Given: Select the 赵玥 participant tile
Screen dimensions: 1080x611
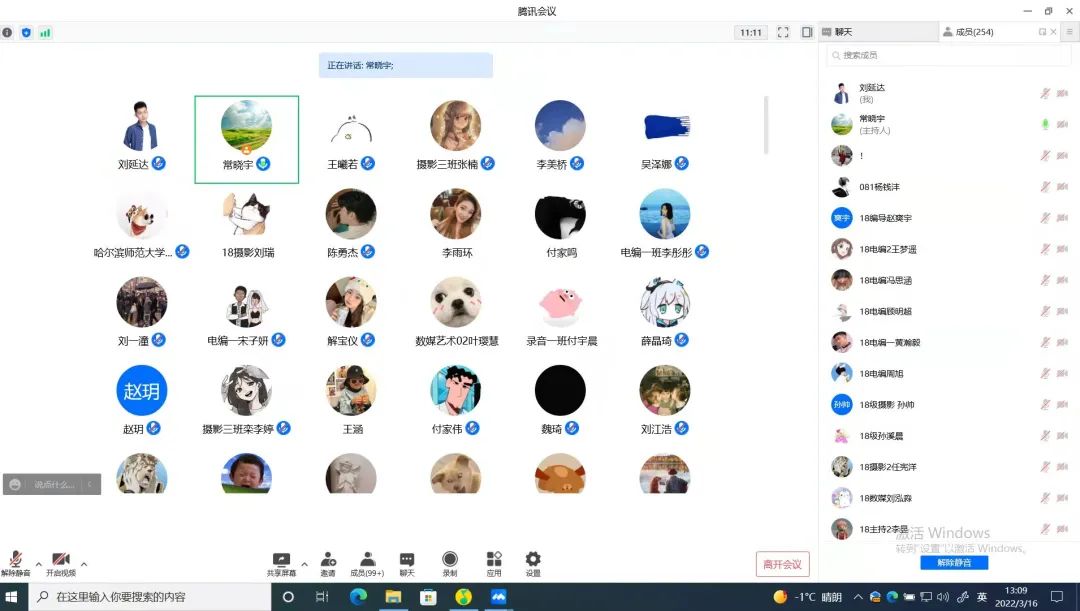Looking at the screenshot, I should [x=141, y=400].
